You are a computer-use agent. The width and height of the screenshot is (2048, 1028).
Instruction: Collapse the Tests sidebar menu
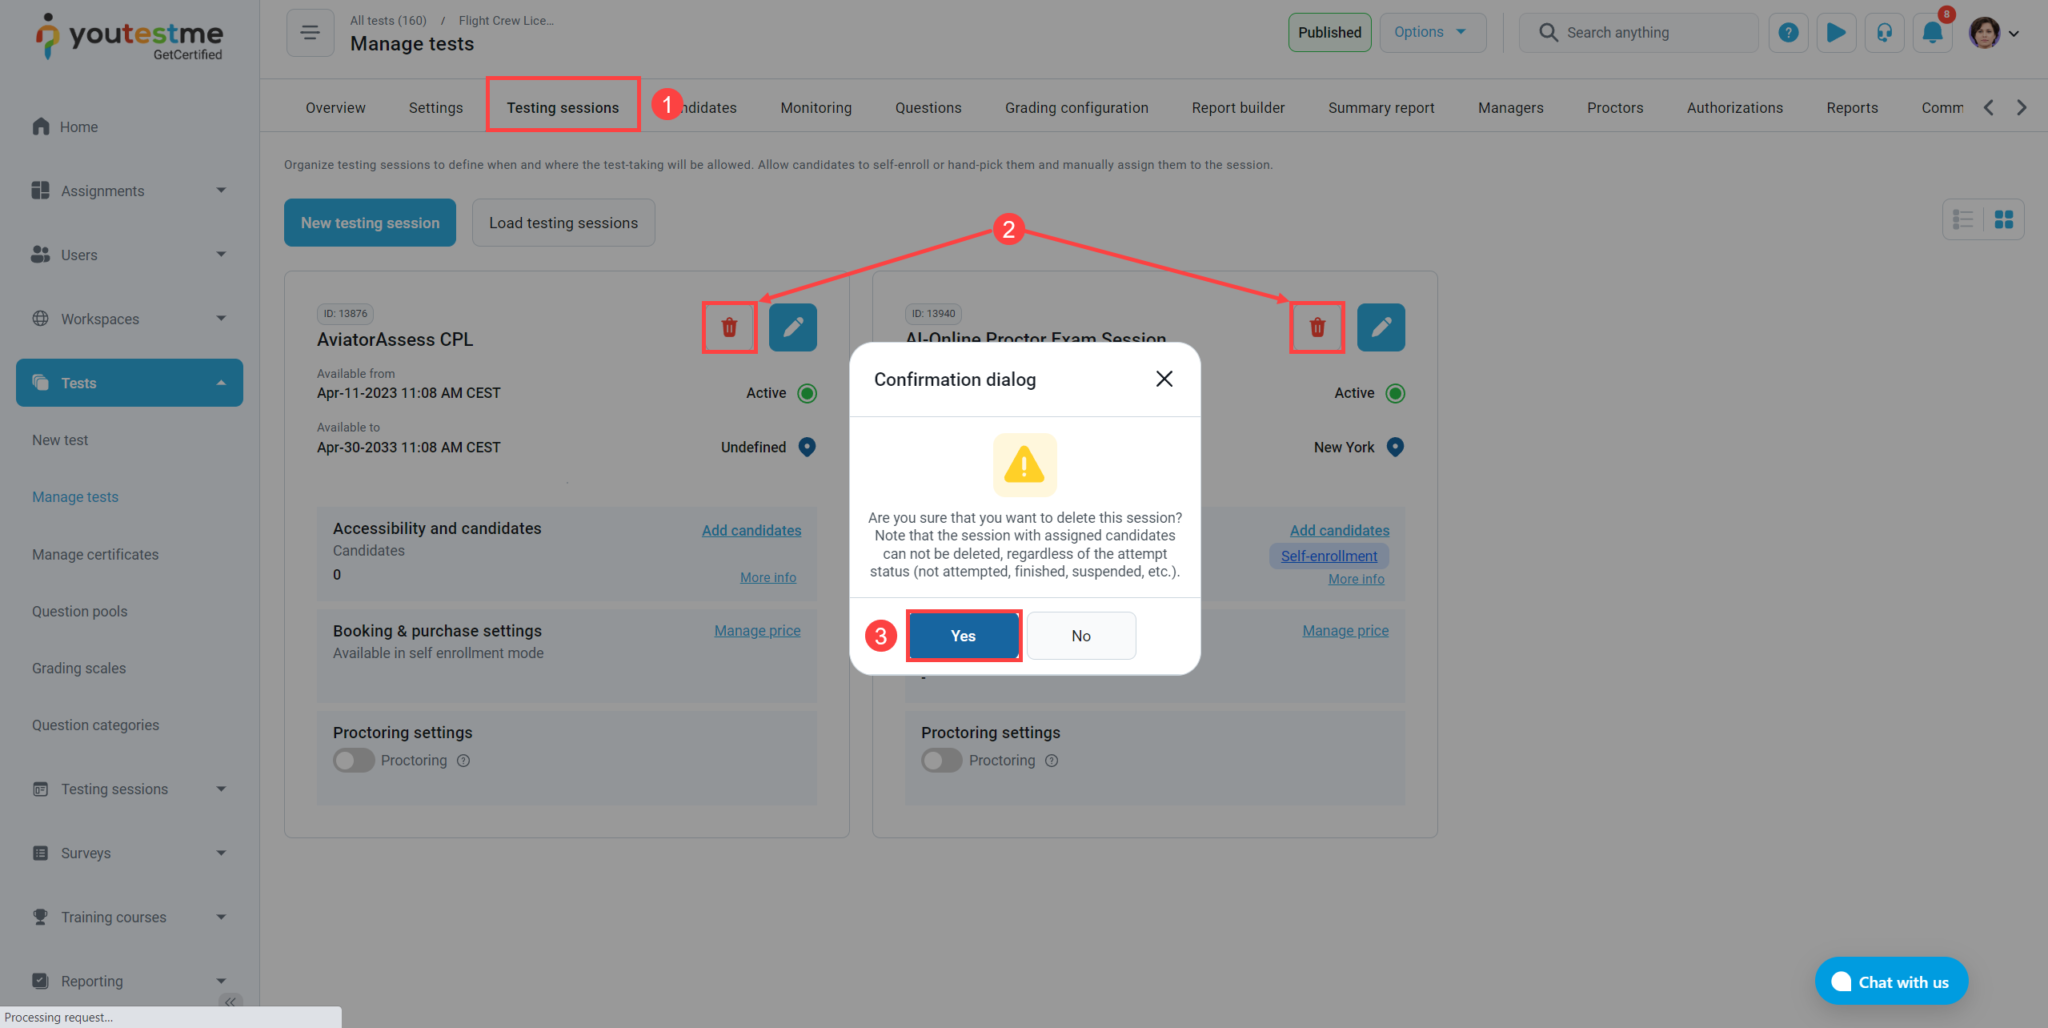point(130,383)
